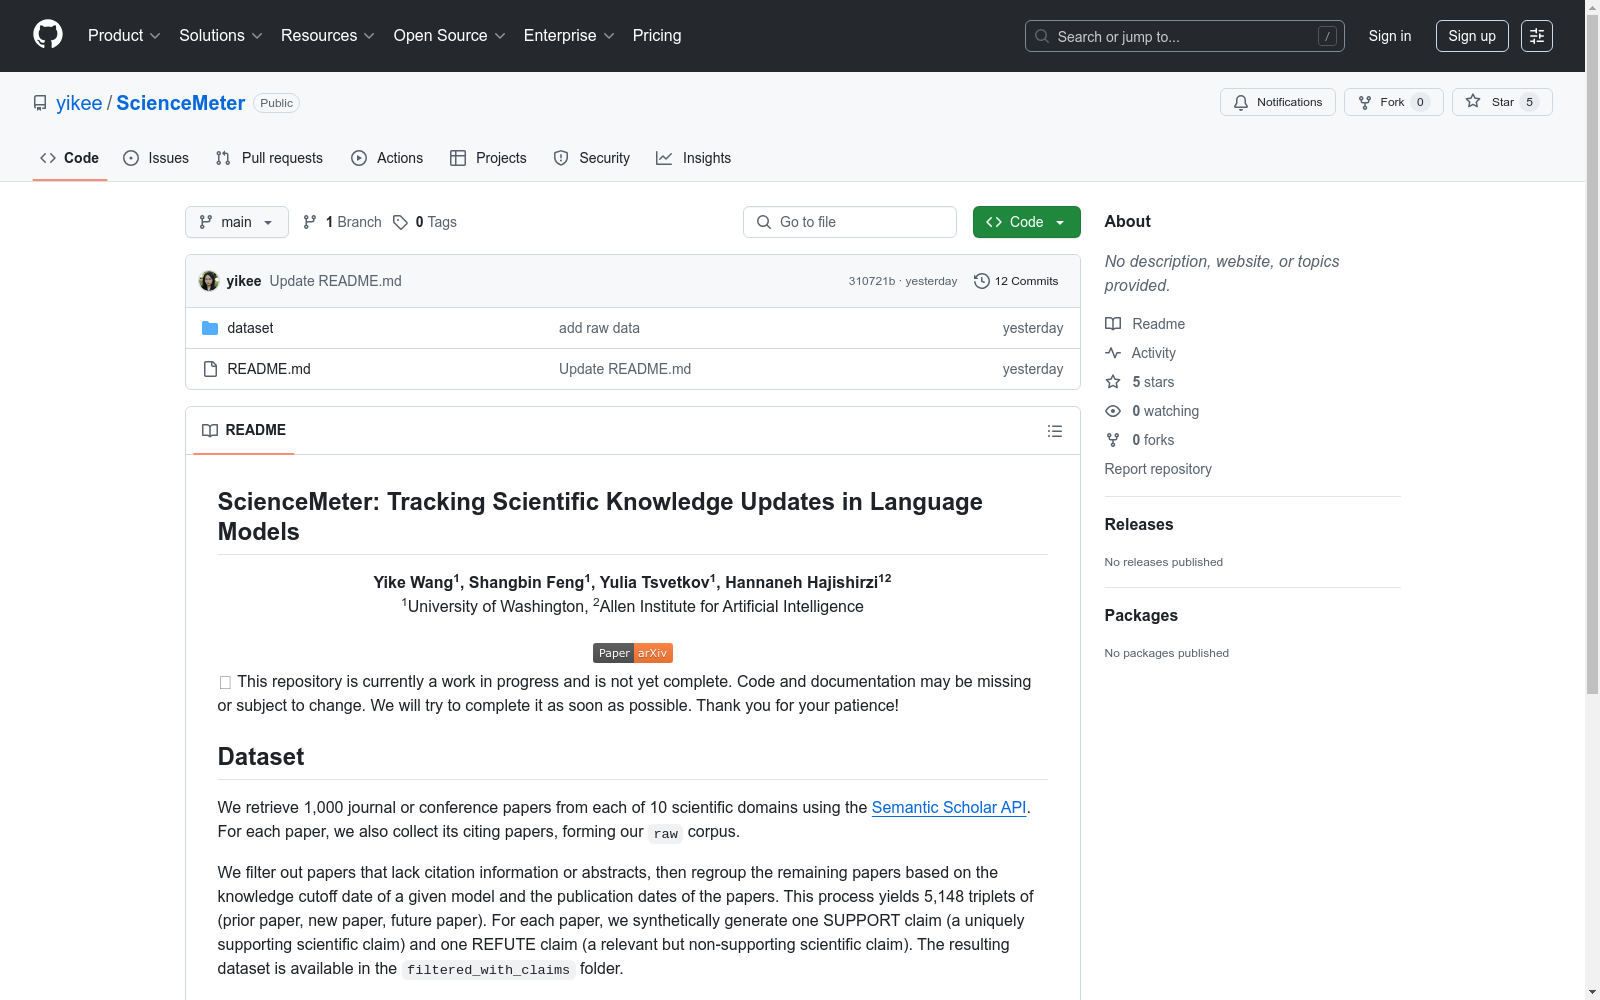Screen dimensions: 1600x1000
Task: Click the dataset folder icon
Action: click(210, 328)
